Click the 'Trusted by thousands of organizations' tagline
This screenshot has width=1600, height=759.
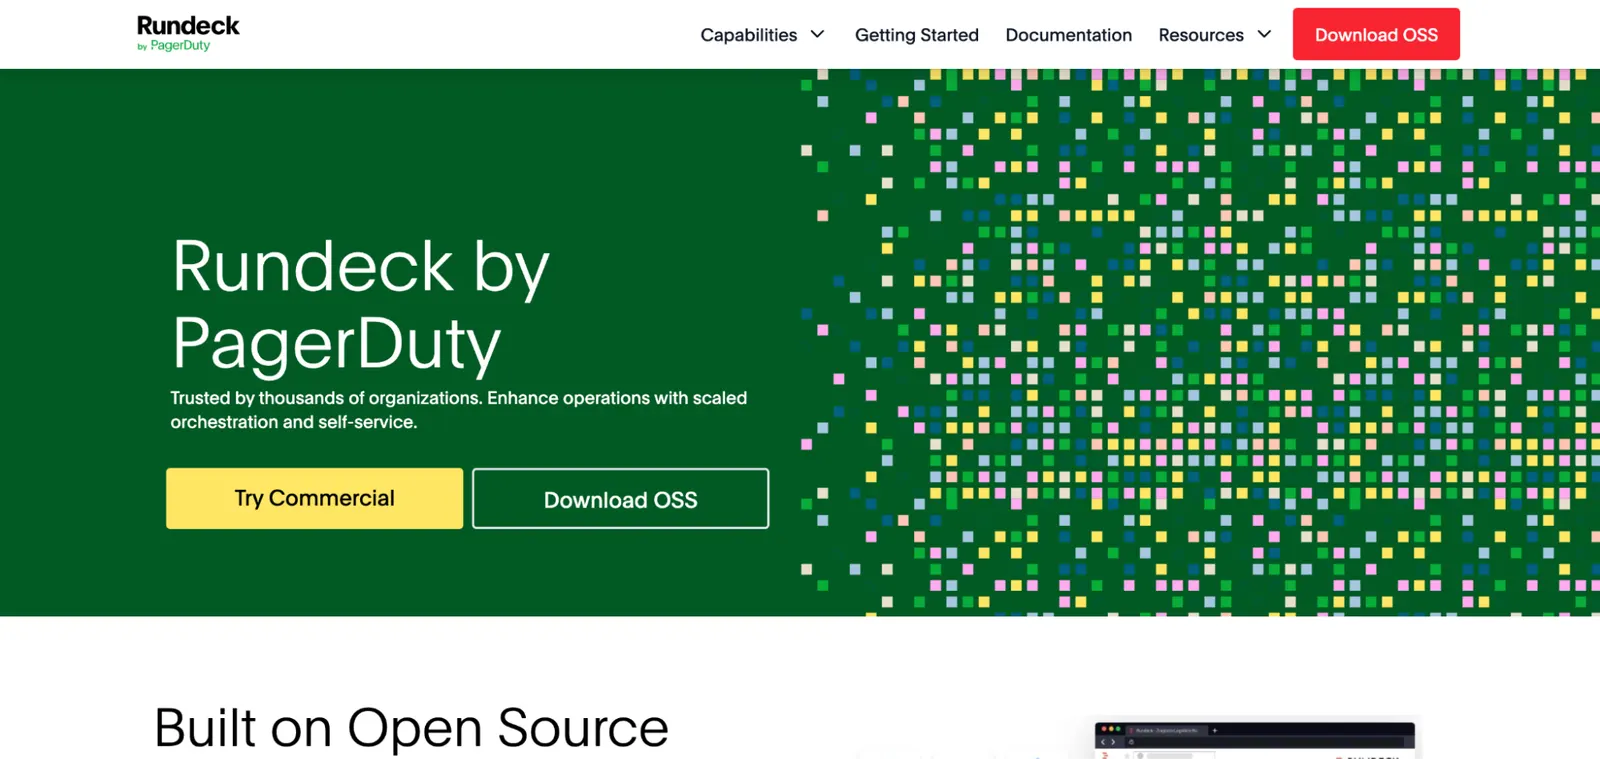(x=458, y=410)
